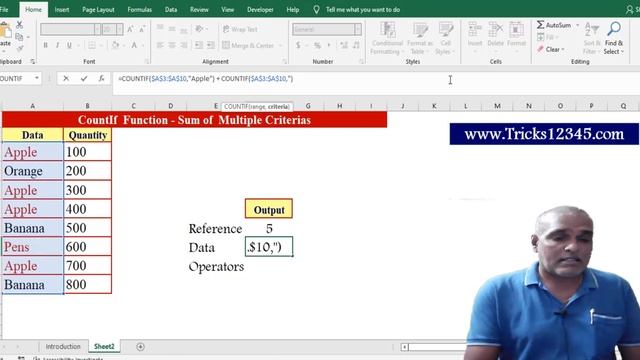Select the Operators label cell

tap(216, 267)
